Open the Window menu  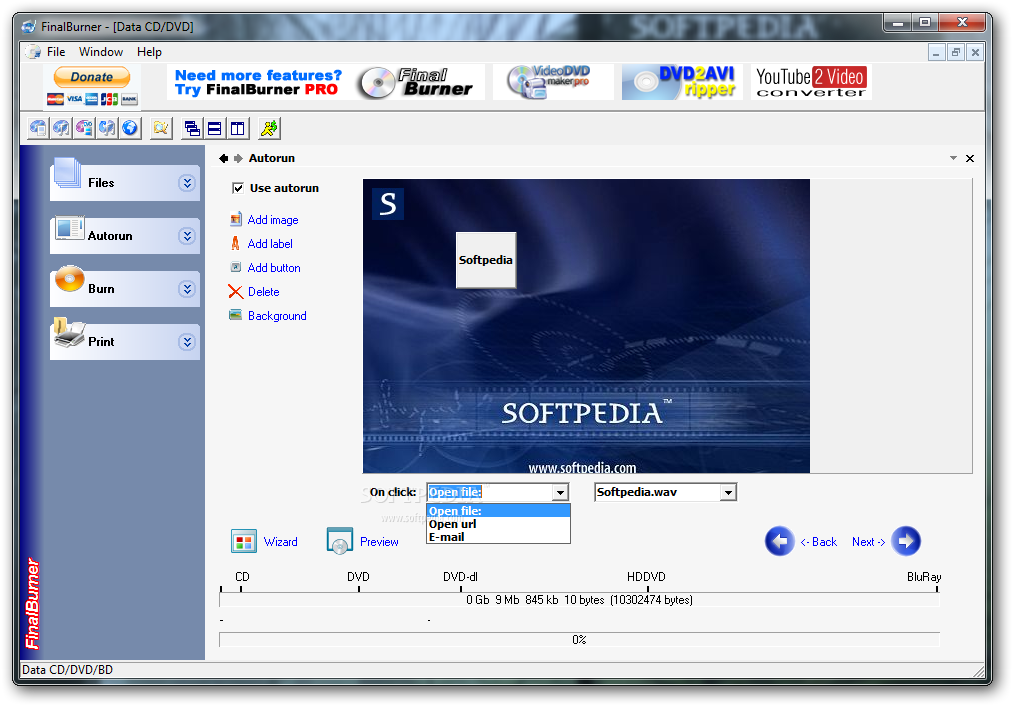click(101, 52)
